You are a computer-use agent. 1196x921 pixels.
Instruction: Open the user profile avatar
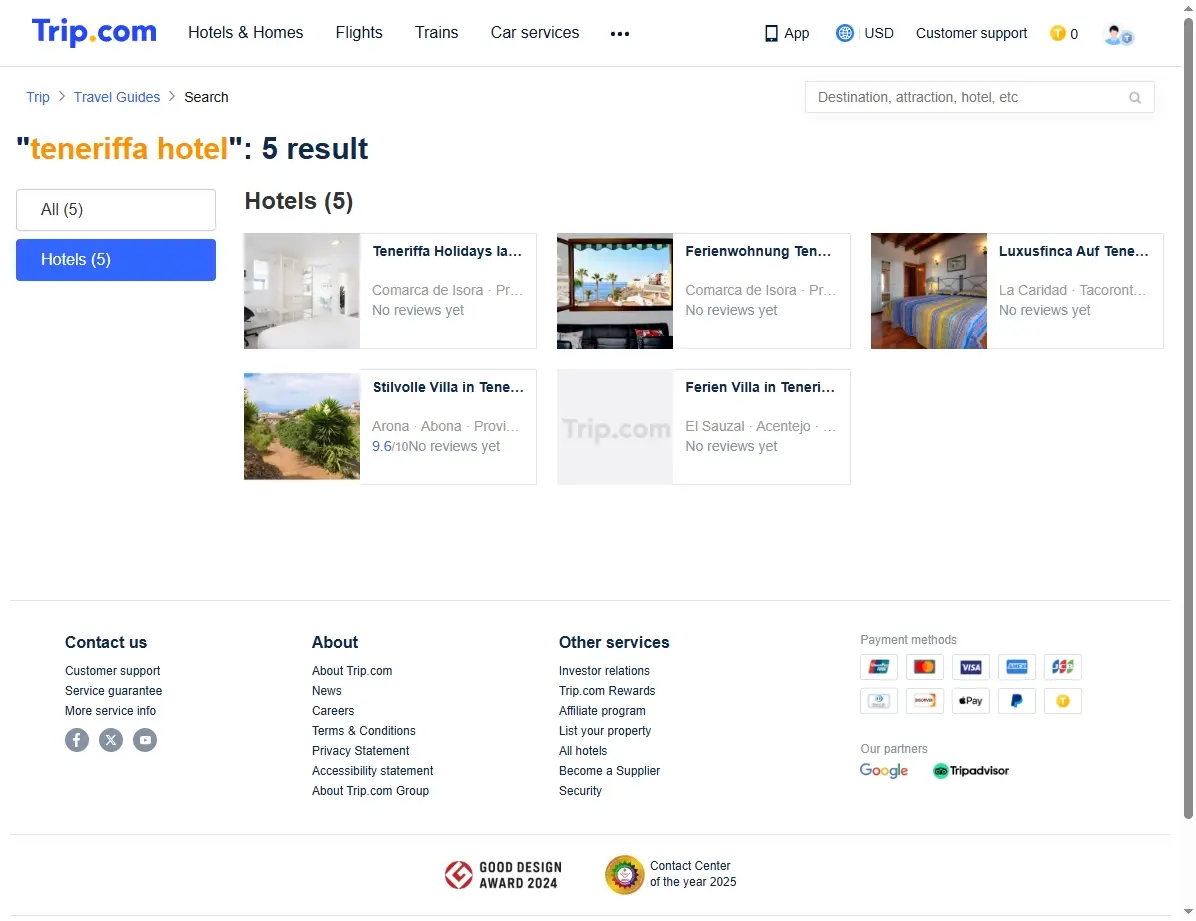(x=1118, y=34)
